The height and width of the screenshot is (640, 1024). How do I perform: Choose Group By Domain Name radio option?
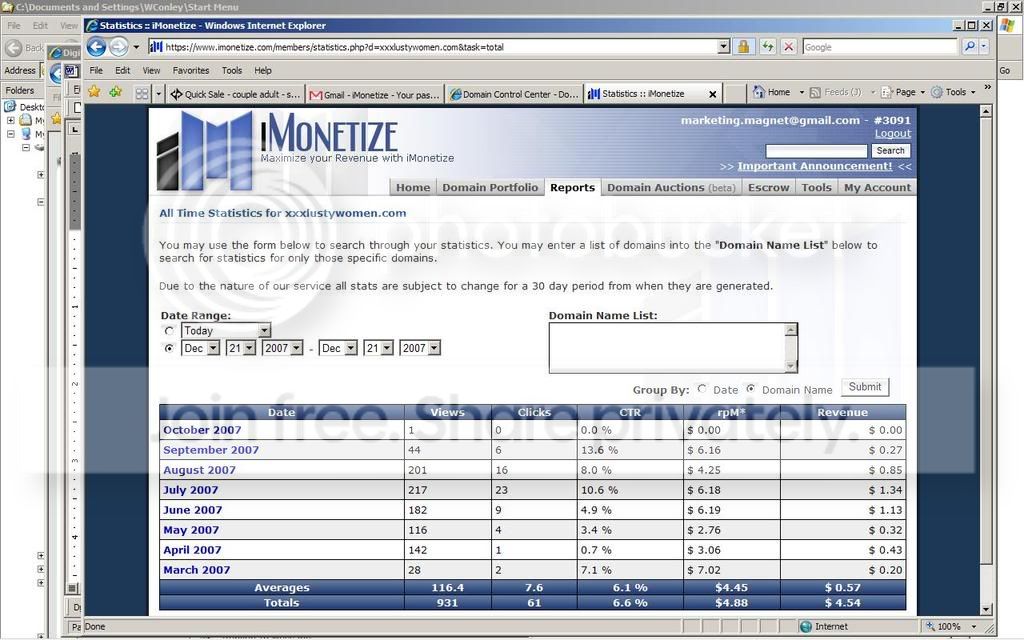pyautogui.click(x=751, y=389)
